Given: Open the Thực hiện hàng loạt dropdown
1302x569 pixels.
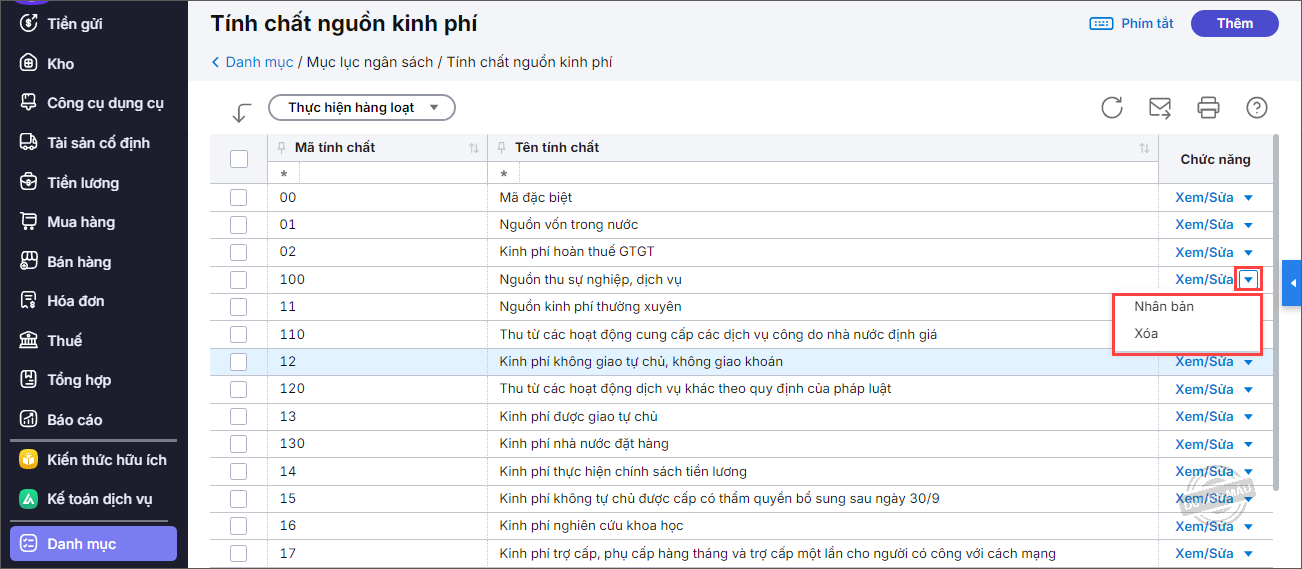Looking at the screenshot, I should point(362,108).
